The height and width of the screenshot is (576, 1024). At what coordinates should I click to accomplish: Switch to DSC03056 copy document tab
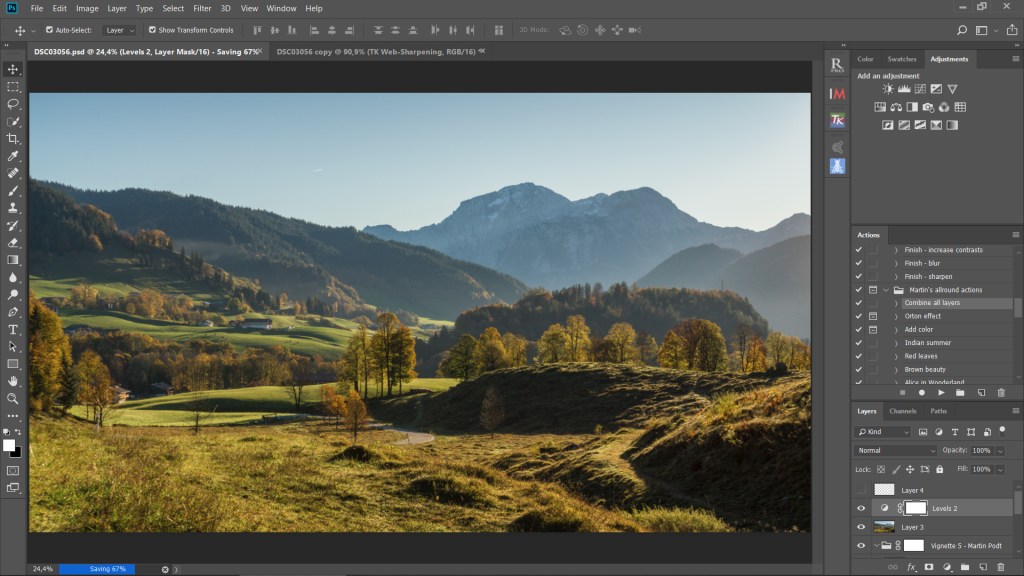[375, 50]
